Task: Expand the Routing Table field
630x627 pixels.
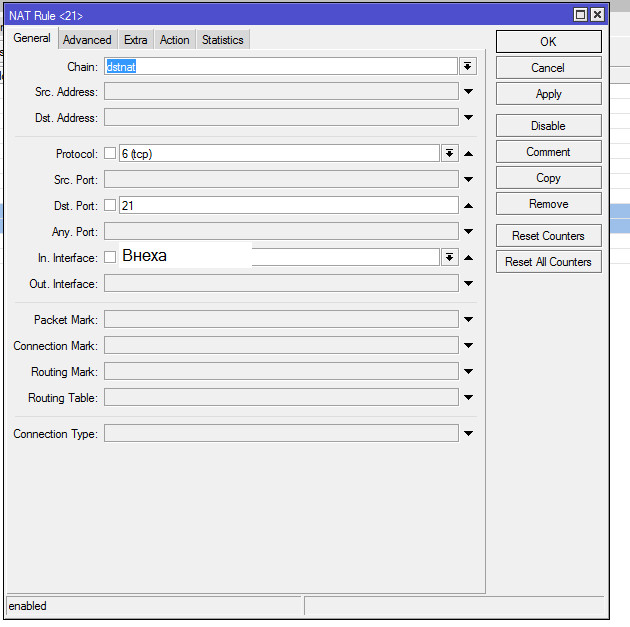Action: (468, 397)
